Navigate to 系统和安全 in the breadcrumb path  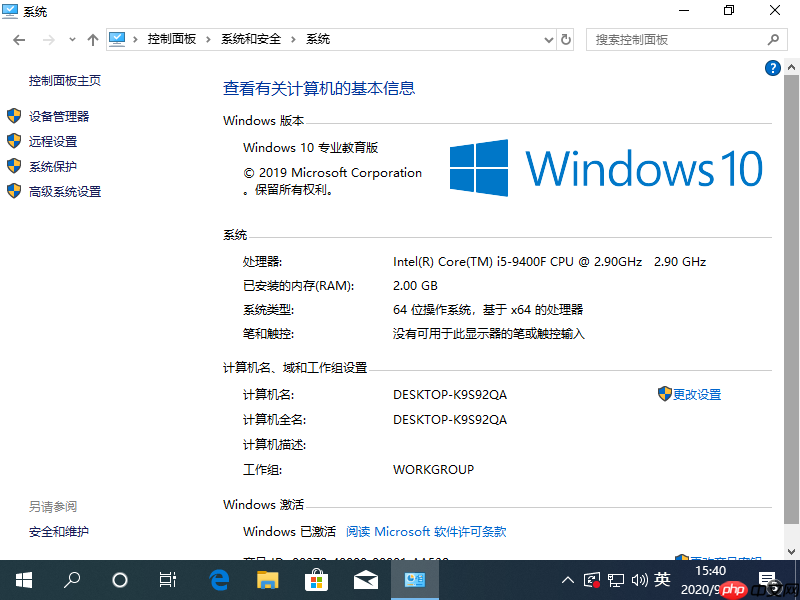tap(252, 39)
